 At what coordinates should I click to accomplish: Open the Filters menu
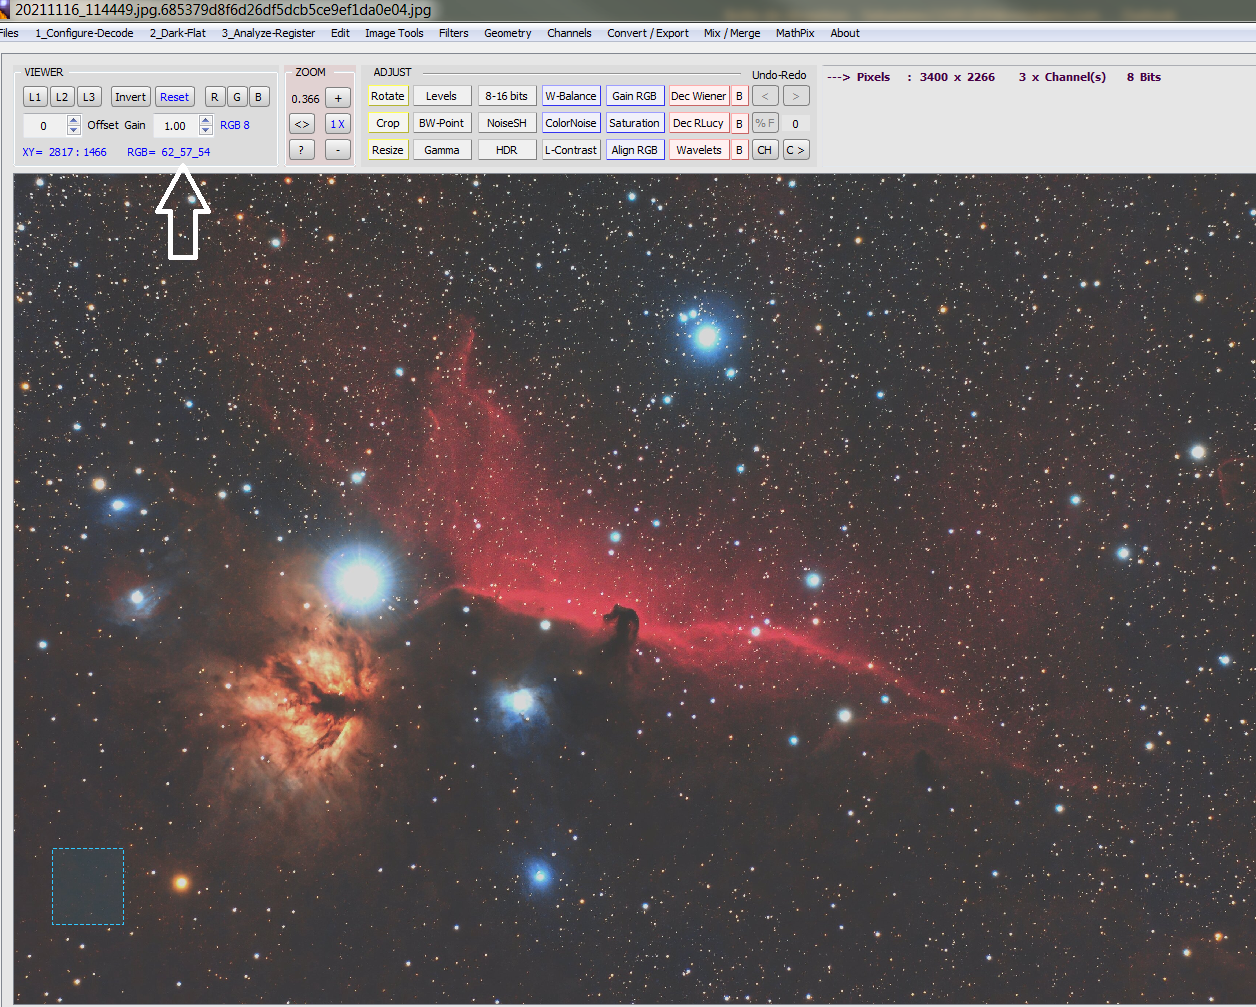coord(454,33)
